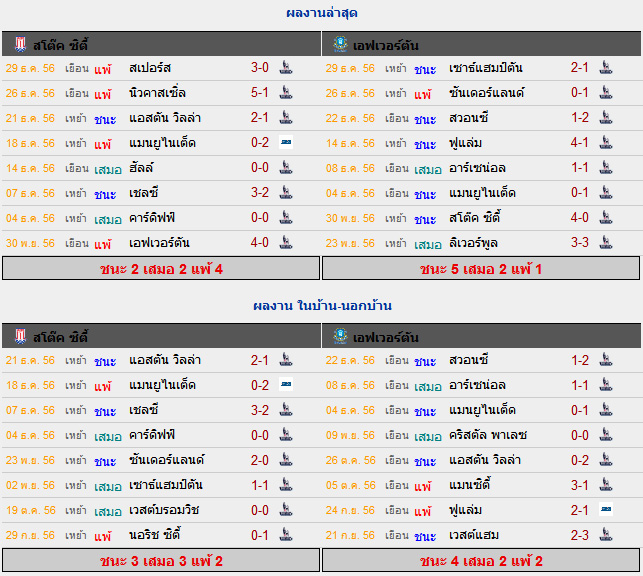This screenshot has width=643, height=576.
Task: Click the score '3-3' for ลิเวอร์พูล
Action: click(579, 243)
